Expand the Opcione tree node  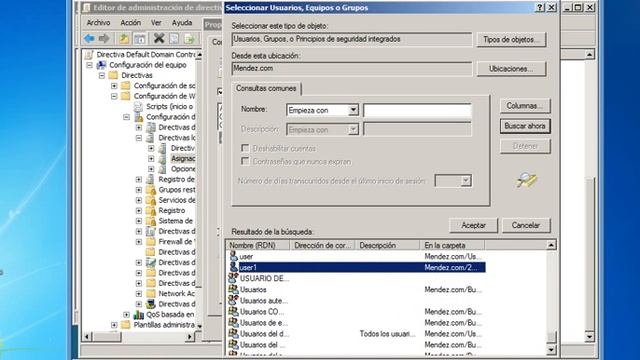click(151, 169)
